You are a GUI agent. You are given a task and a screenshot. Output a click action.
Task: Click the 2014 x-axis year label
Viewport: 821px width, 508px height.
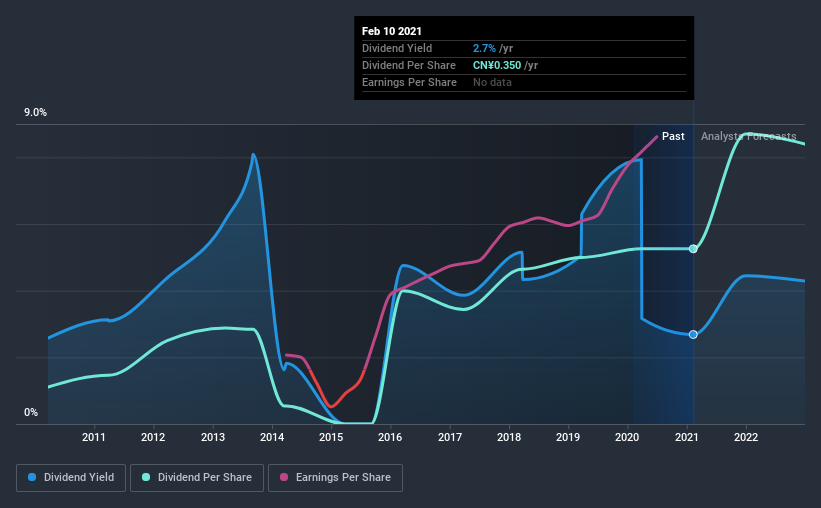coord(272,437)
